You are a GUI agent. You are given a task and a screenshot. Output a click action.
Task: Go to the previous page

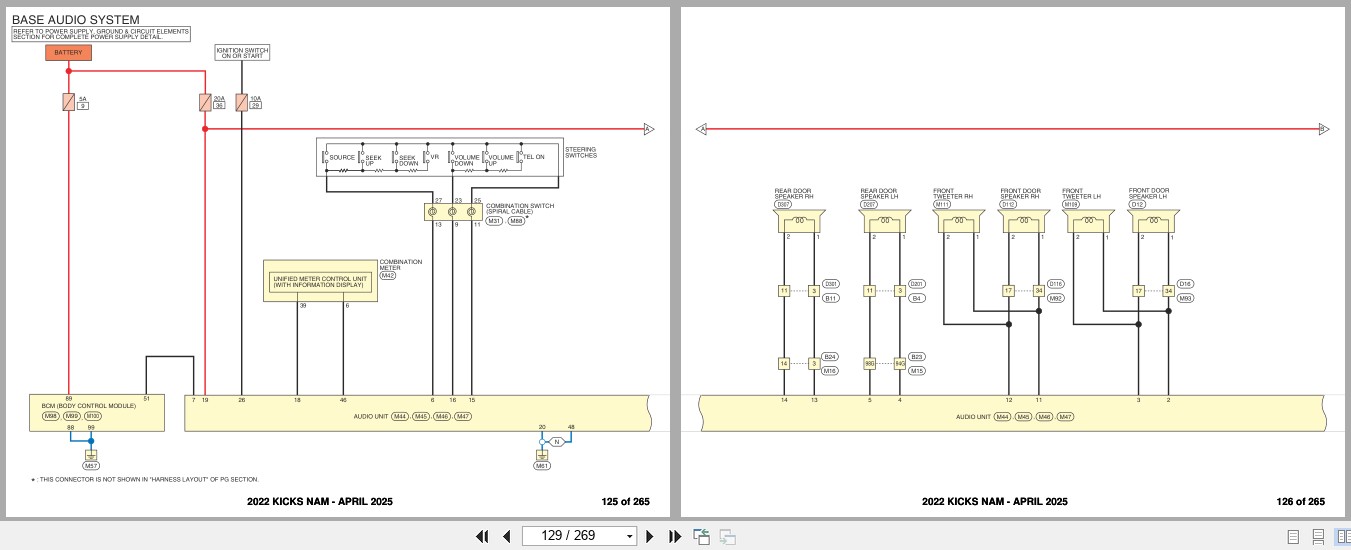pos(506,536)
